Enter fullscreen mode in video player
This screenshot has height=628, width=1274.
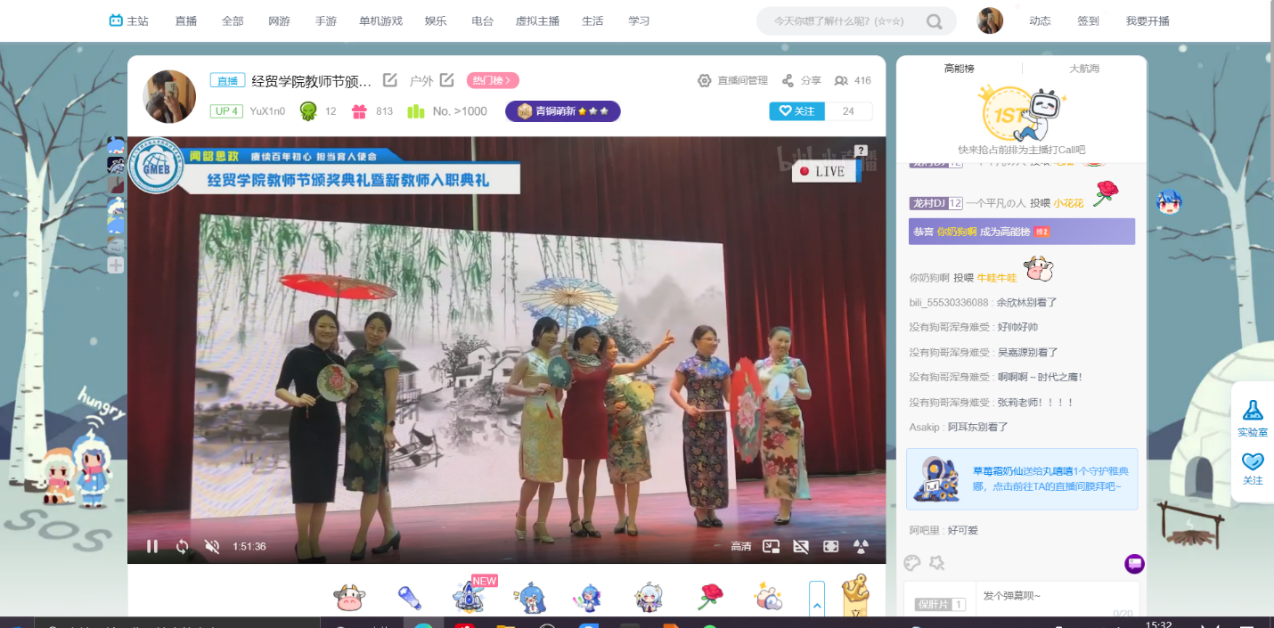click(x=830, y=546)
